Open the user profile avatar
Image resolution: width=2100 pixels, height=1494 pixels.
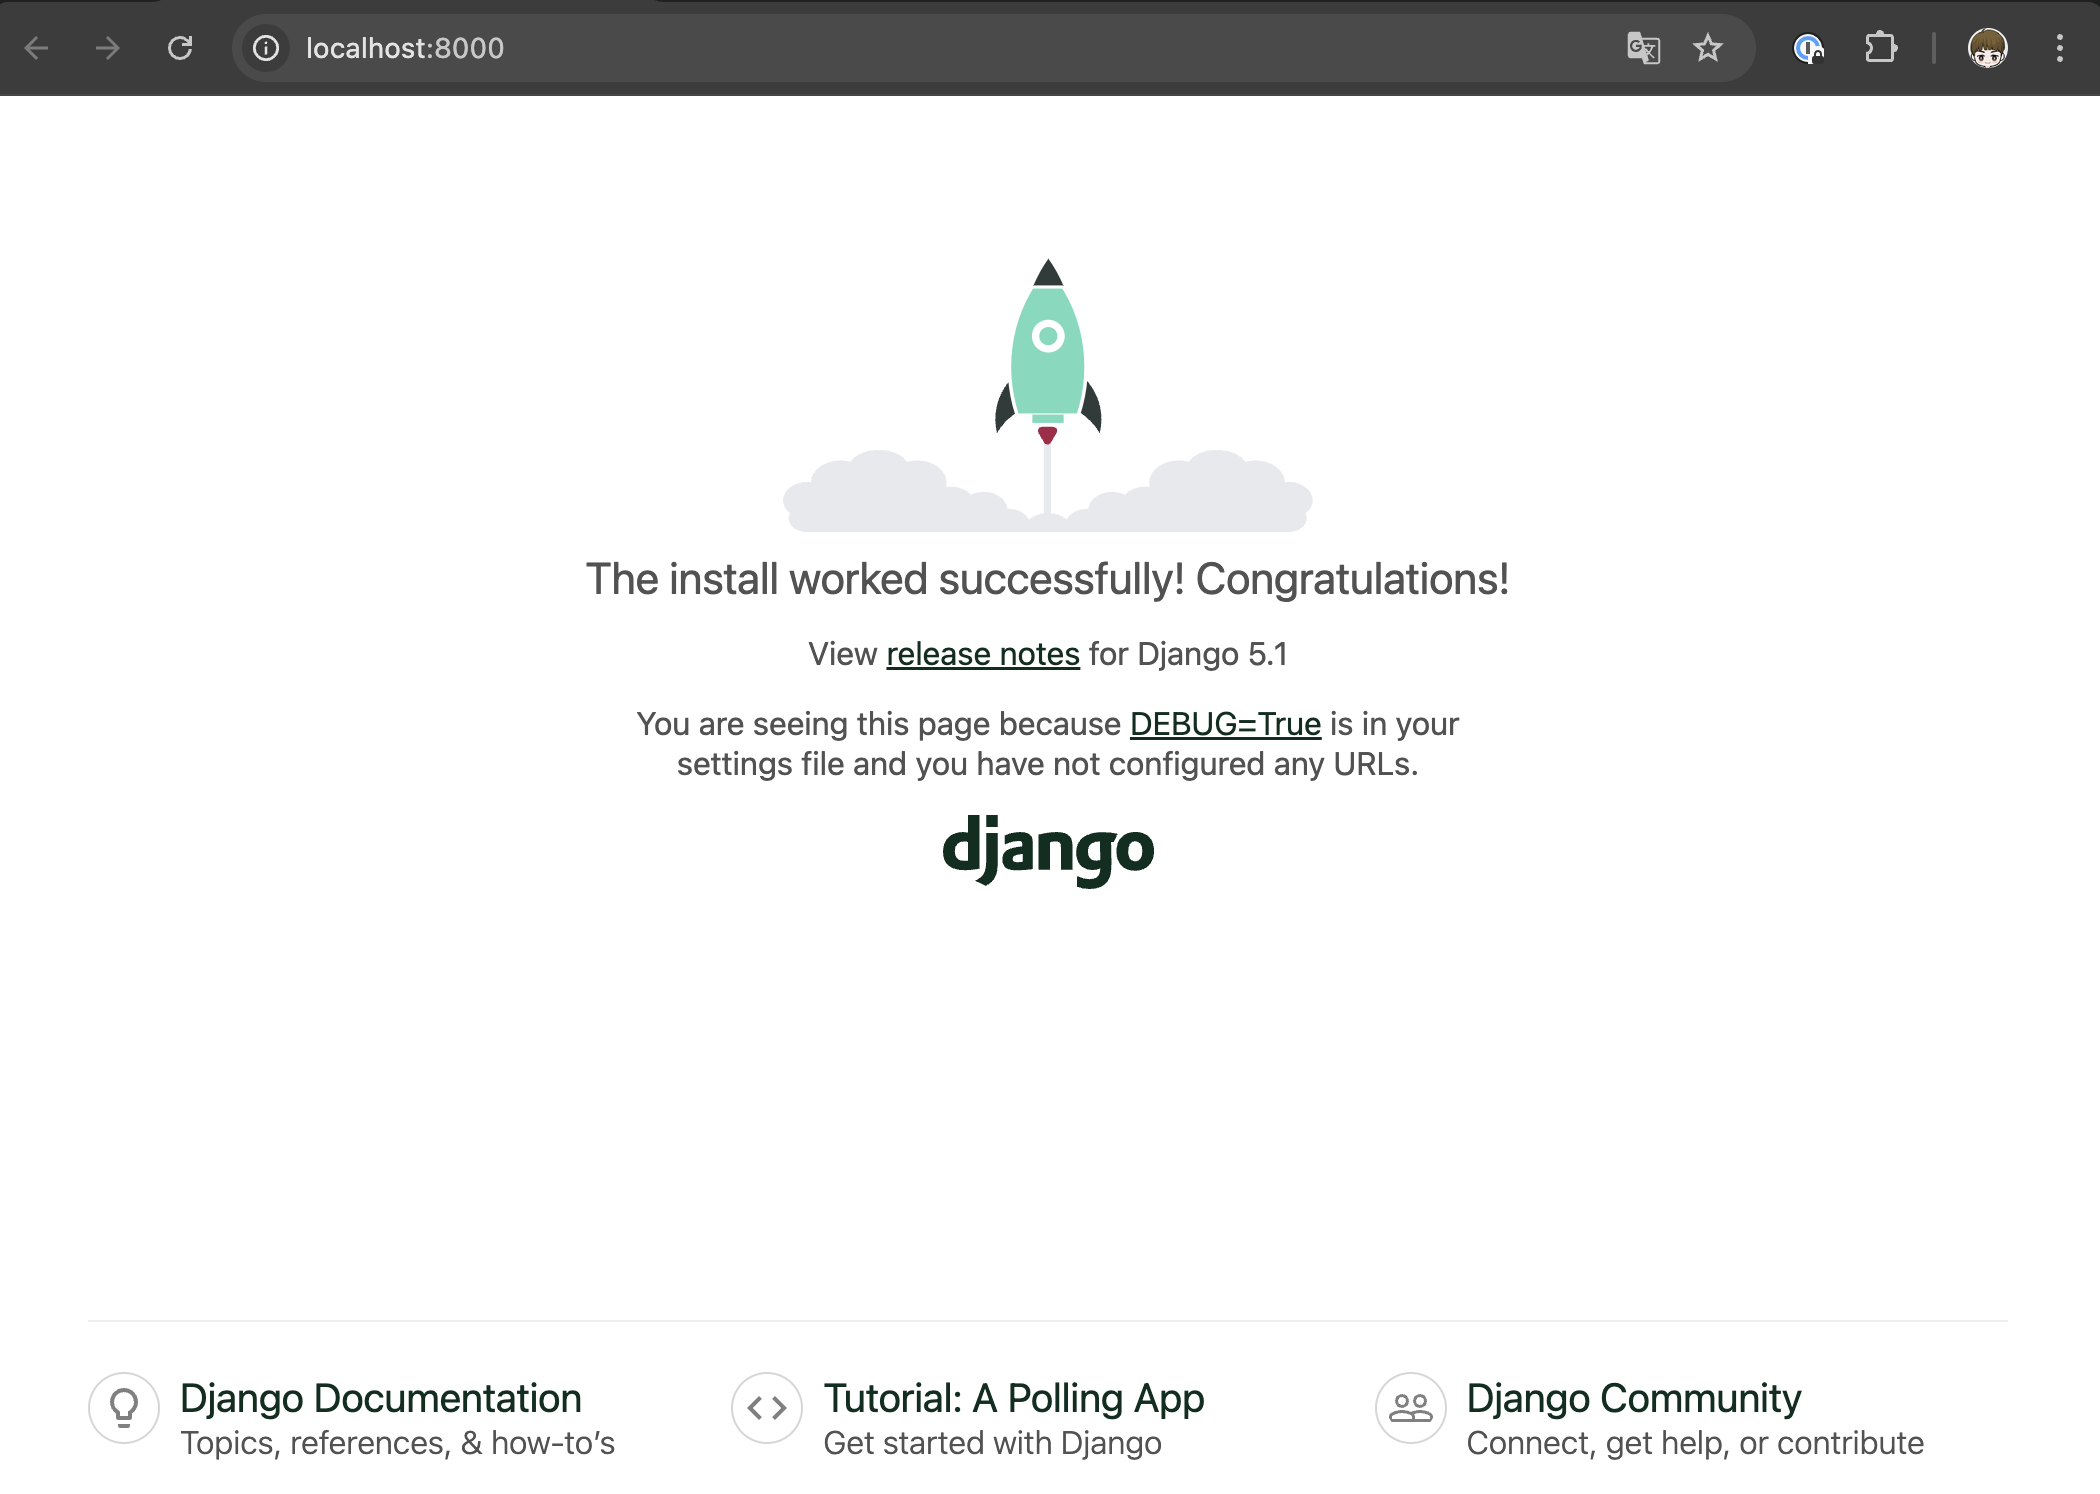tap(1987, 48)
